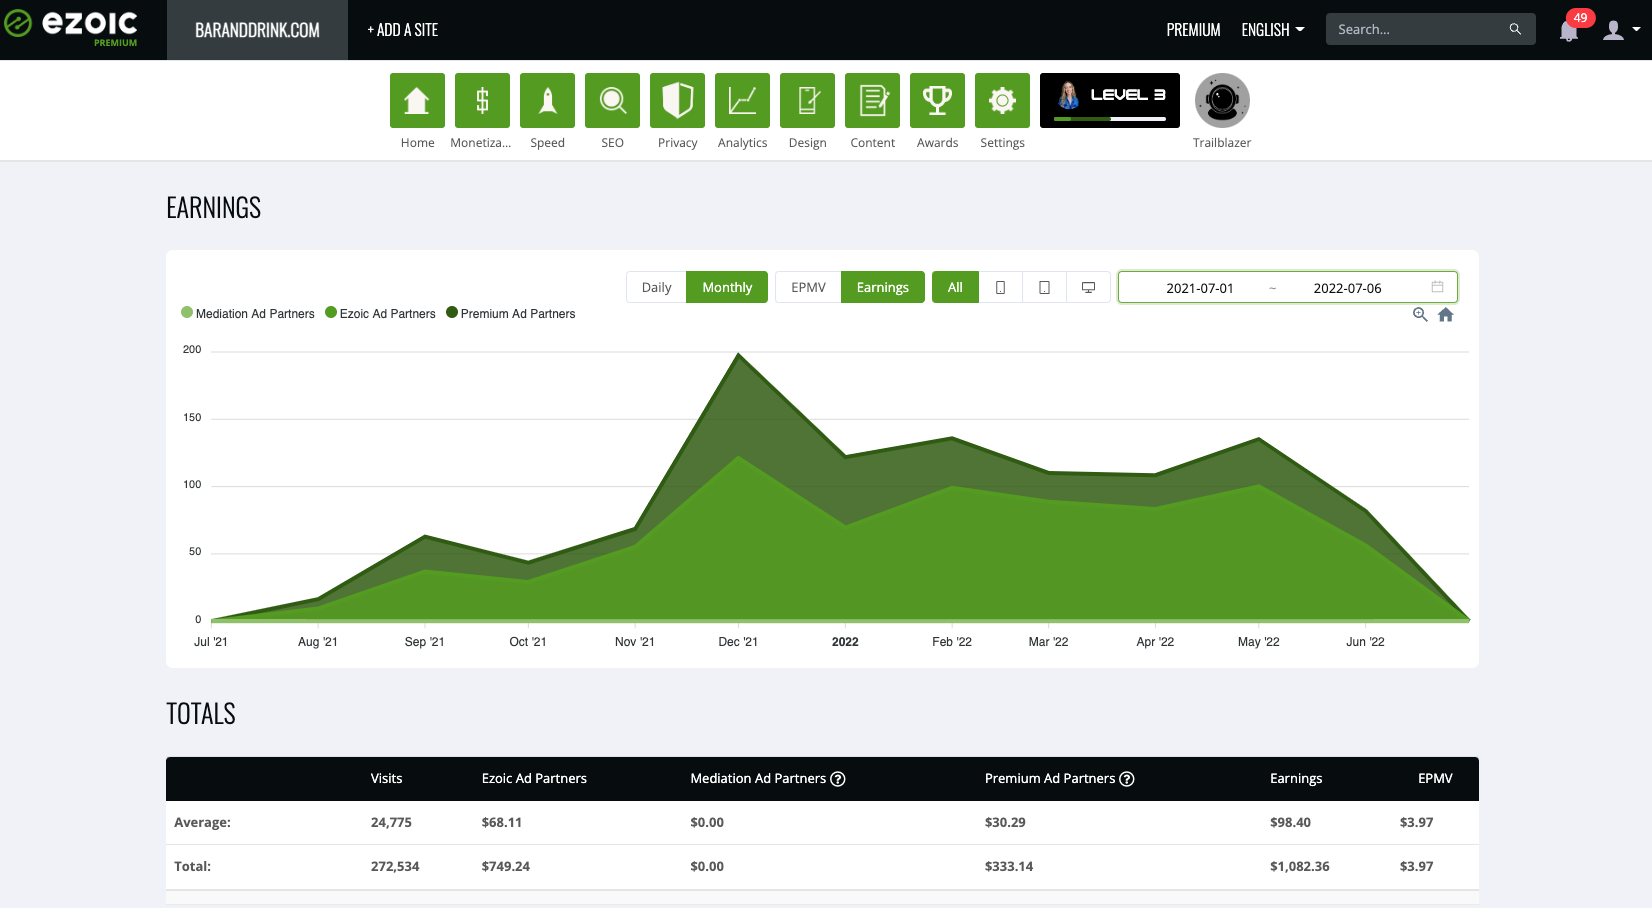Open the Analytics chart icon

click(742, 100)
